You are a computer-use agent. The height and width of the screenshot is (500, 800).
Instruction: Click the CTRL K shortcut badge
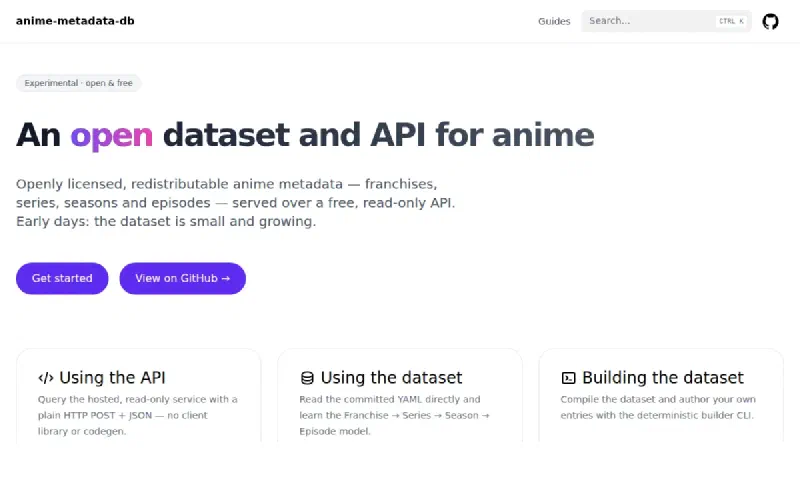pyautogui.click(x=731, y=21)
